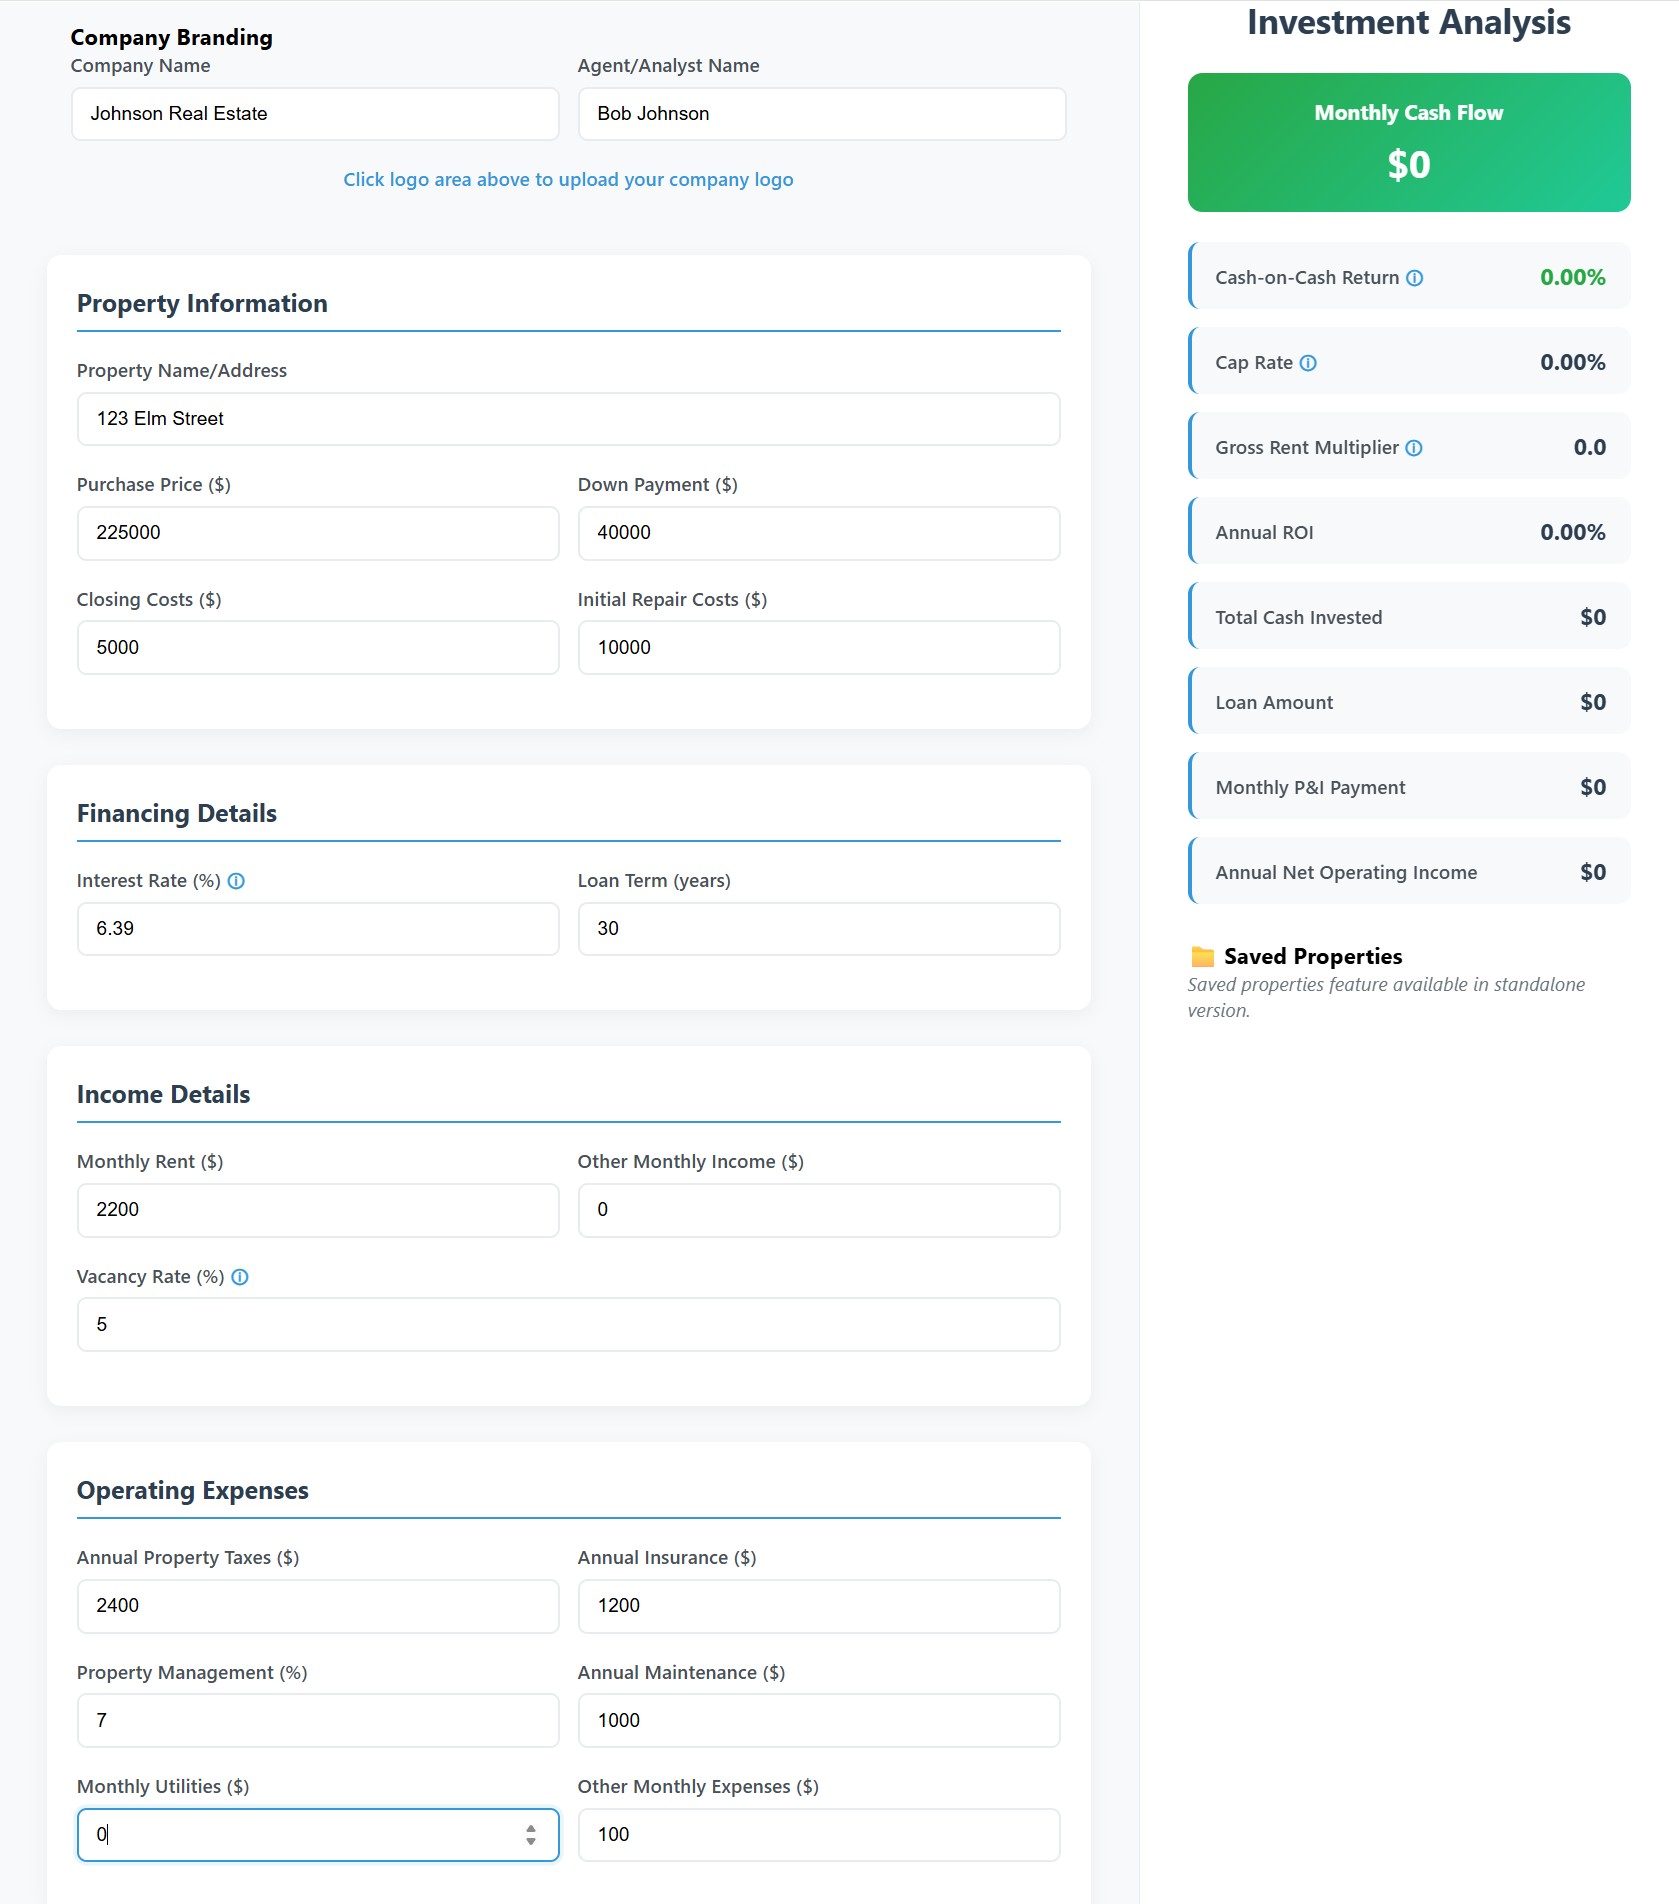Click the info icon beside Cash-on-Cash Return
This screenshot has width=1679, height=1904.
[x=1414, y=278]
